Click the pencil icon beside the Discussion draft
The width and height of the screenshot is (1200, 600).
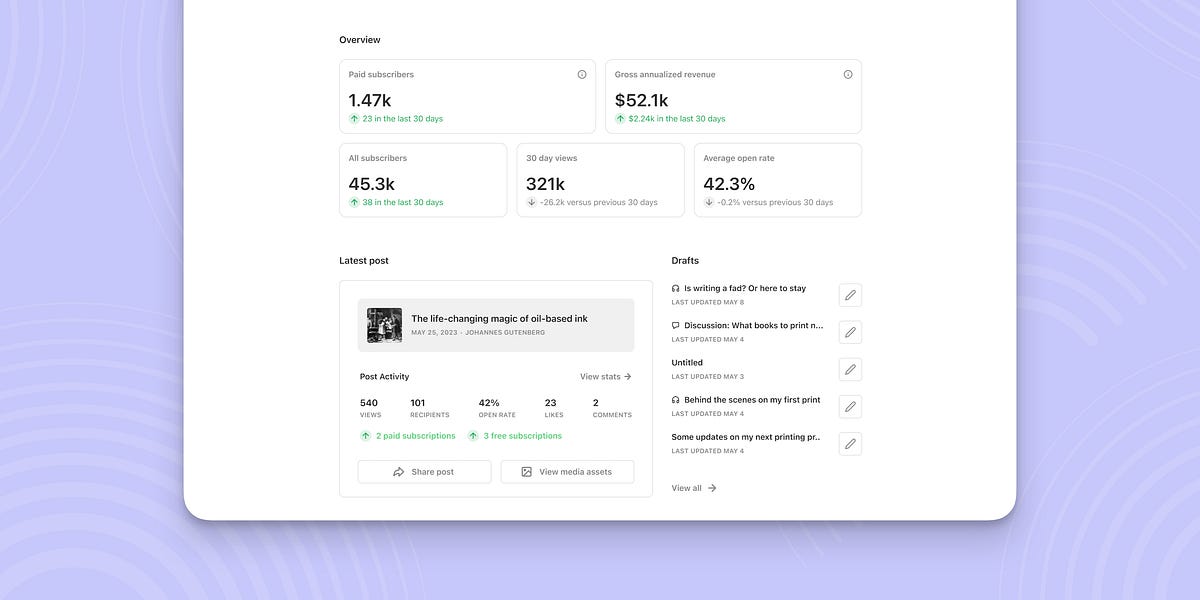(849, 331)
